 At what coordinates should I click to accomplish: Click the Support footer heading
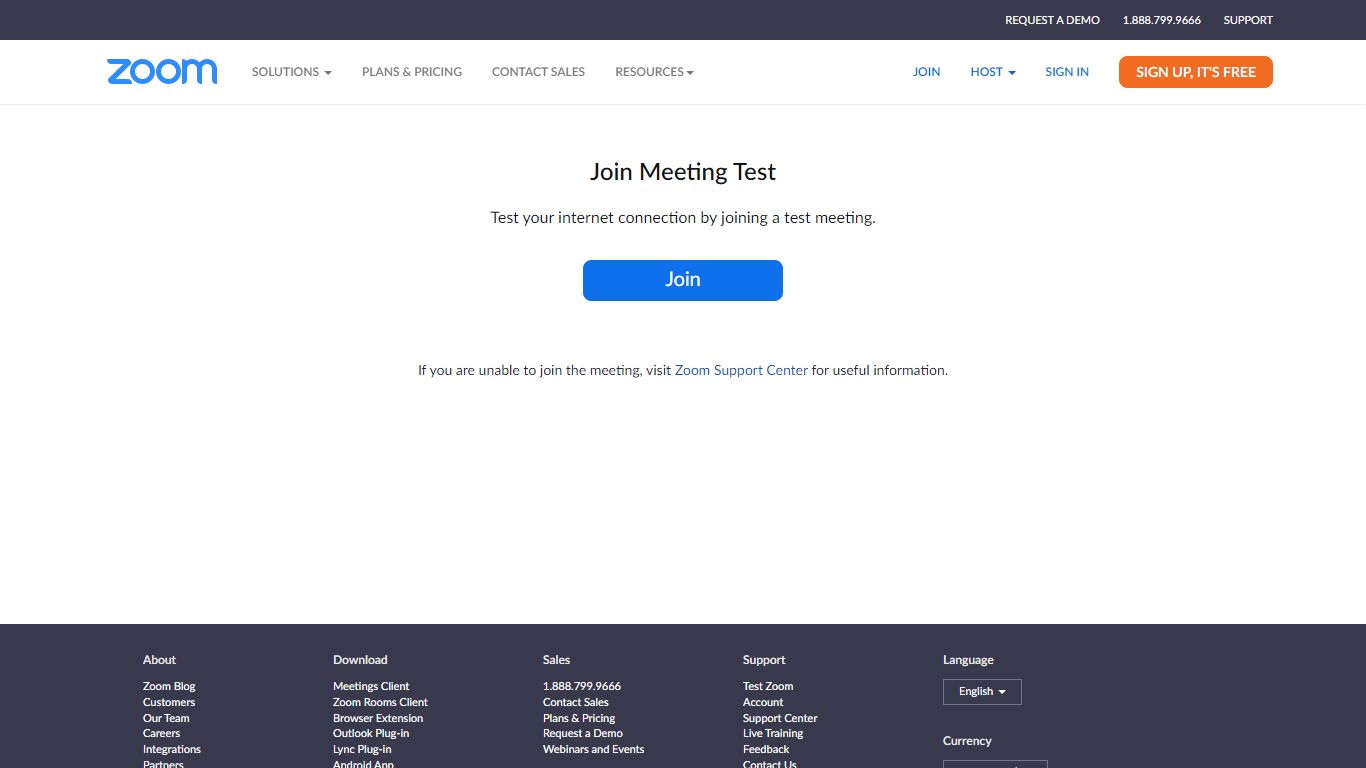[x=764, y=660]
